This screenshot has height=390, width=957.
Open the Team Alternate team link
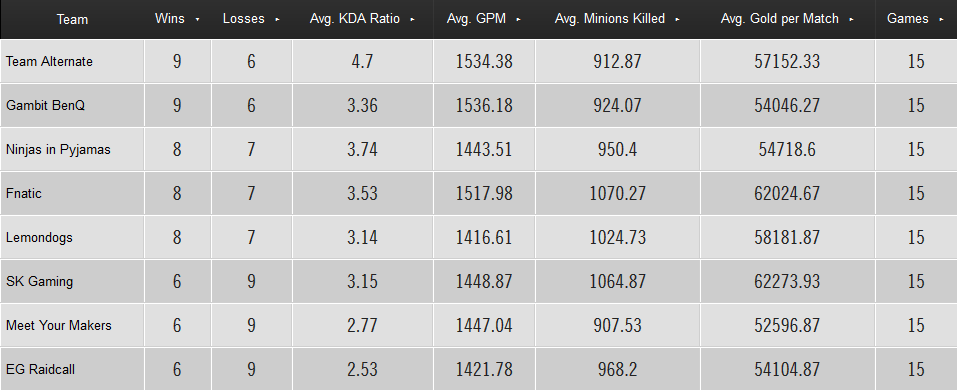point(49,62)
